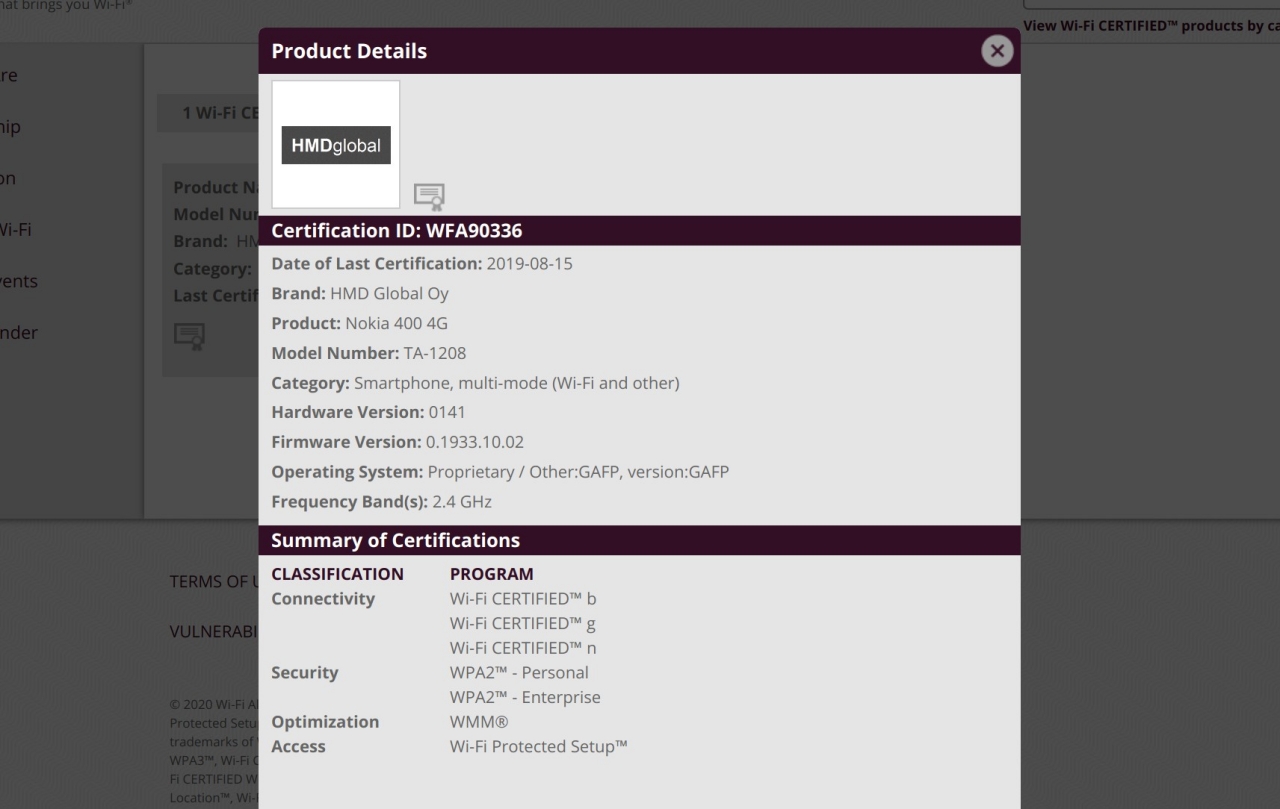Click certificate icon in background product card
1280x809 pixels.
pyautogui.click(x=189, y=335)
